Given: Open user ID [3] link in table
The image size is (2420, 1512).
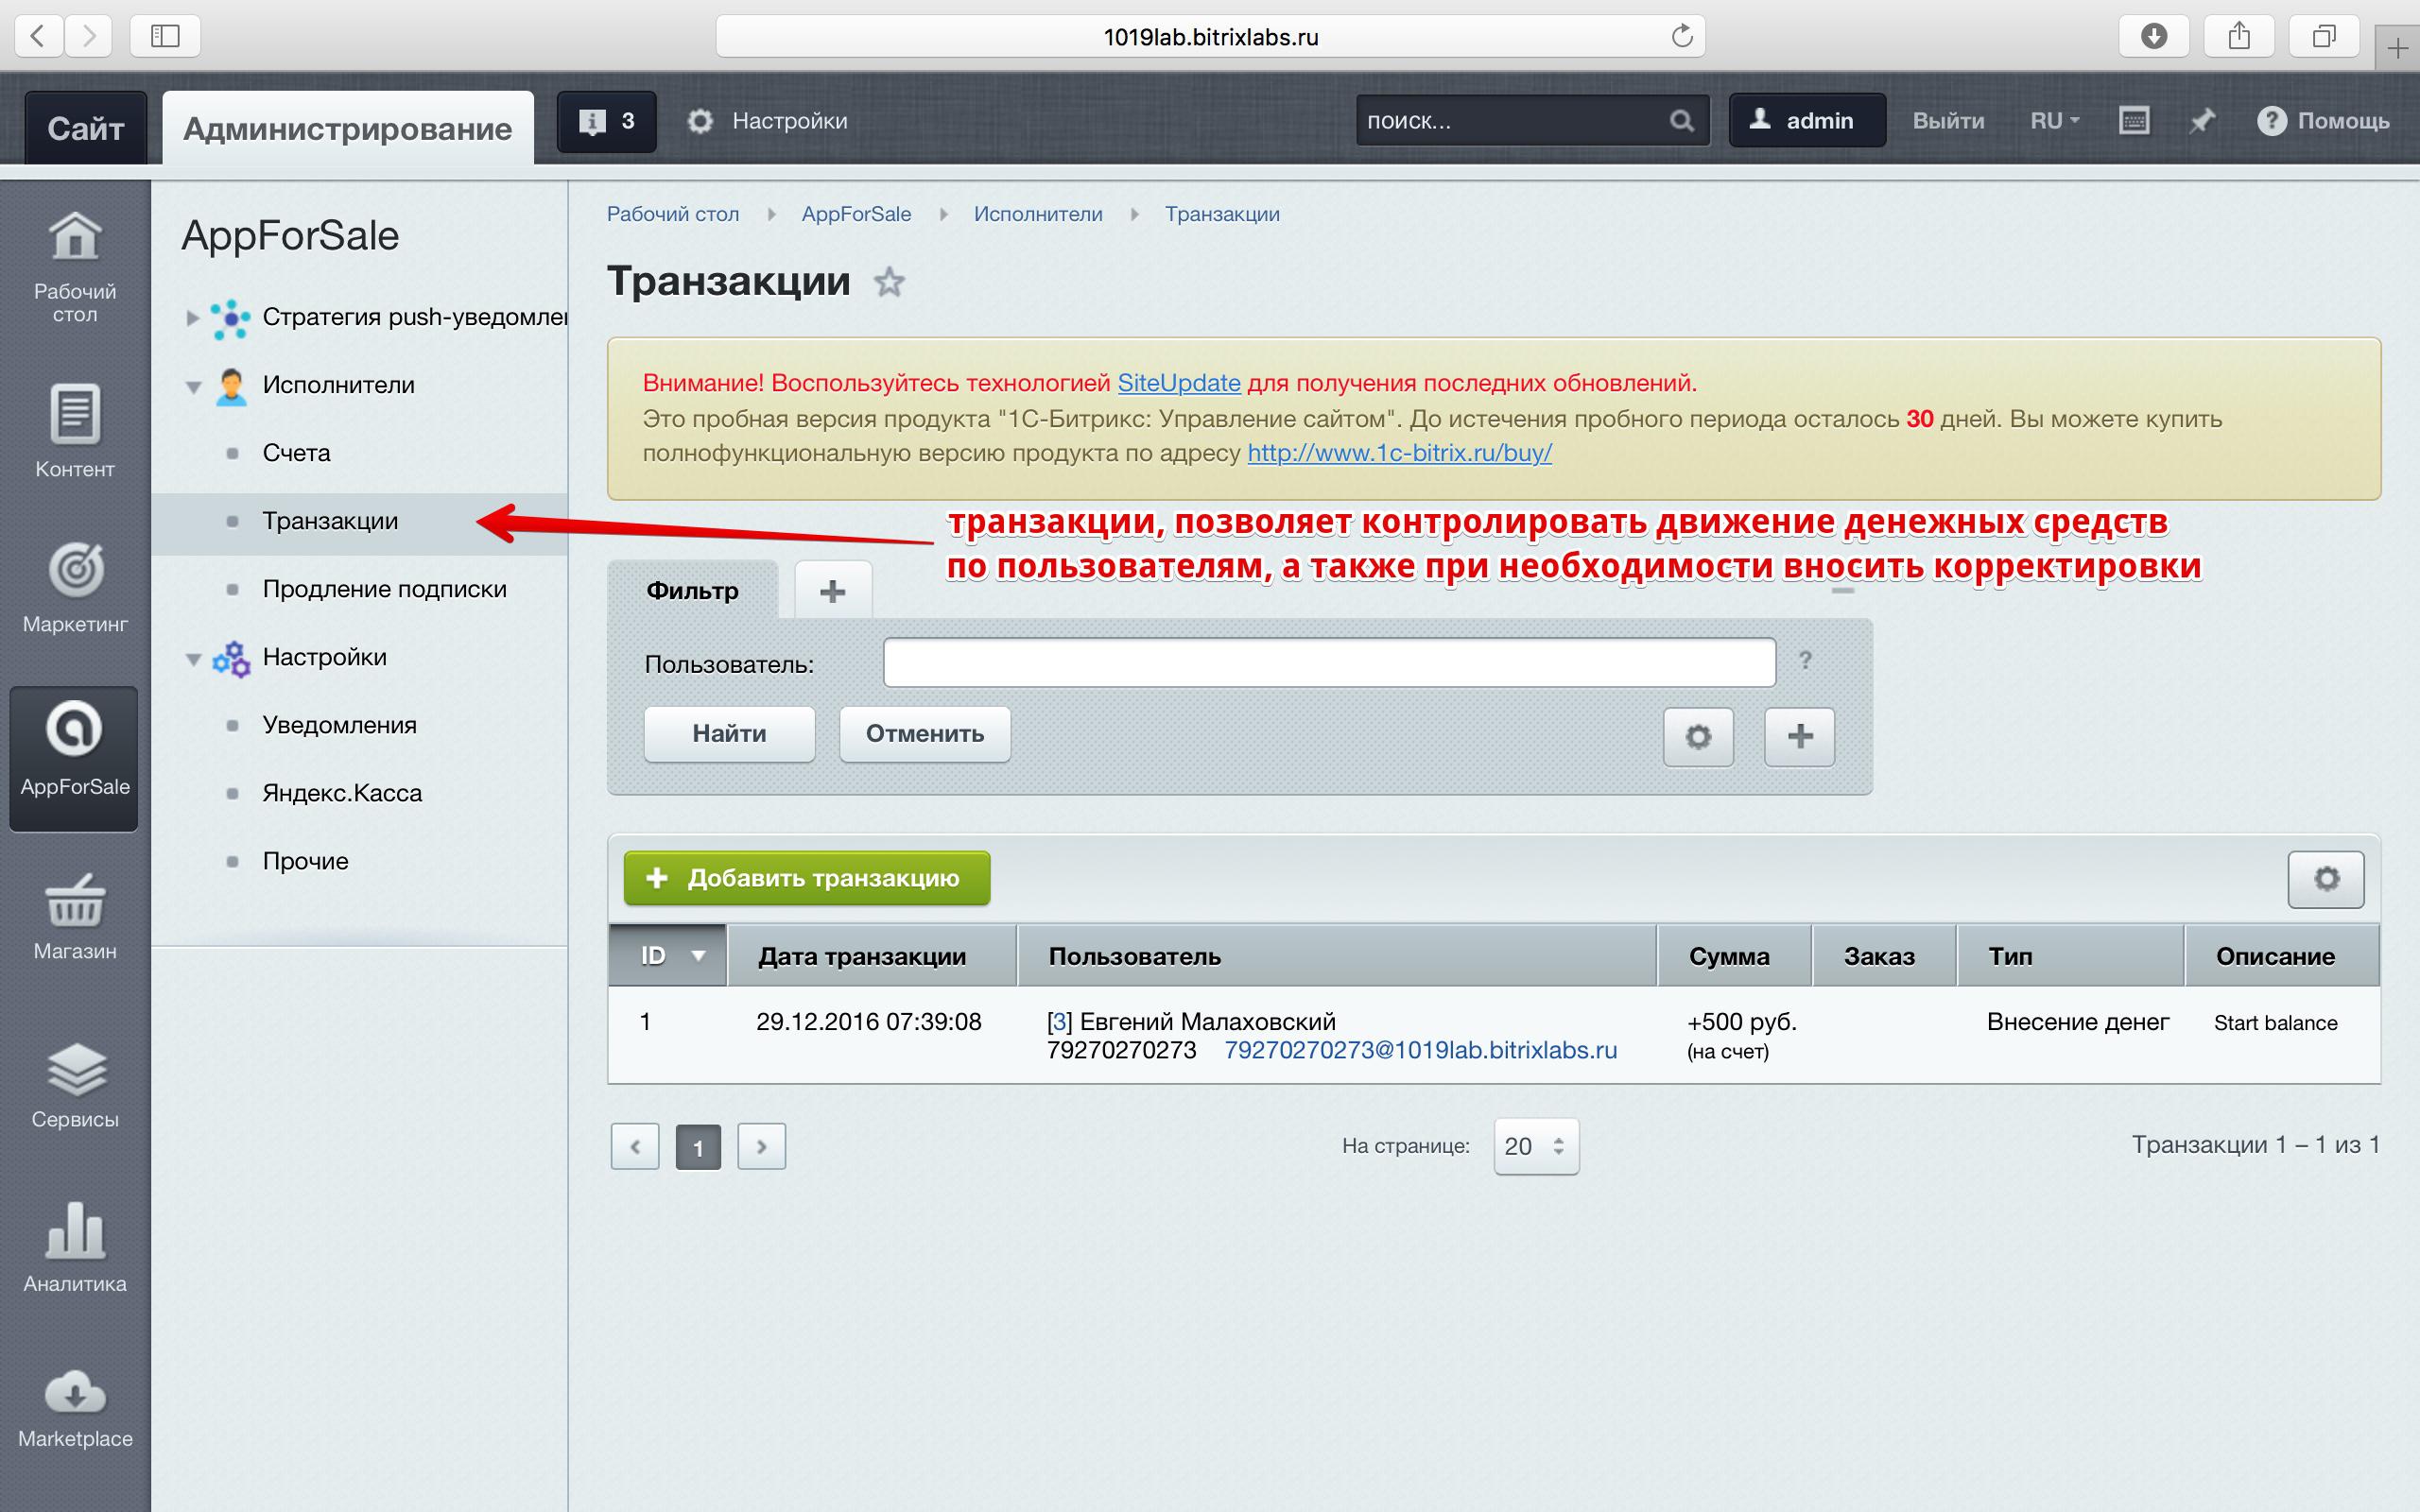Looking at the screenshot, I should [1059, 1022].
